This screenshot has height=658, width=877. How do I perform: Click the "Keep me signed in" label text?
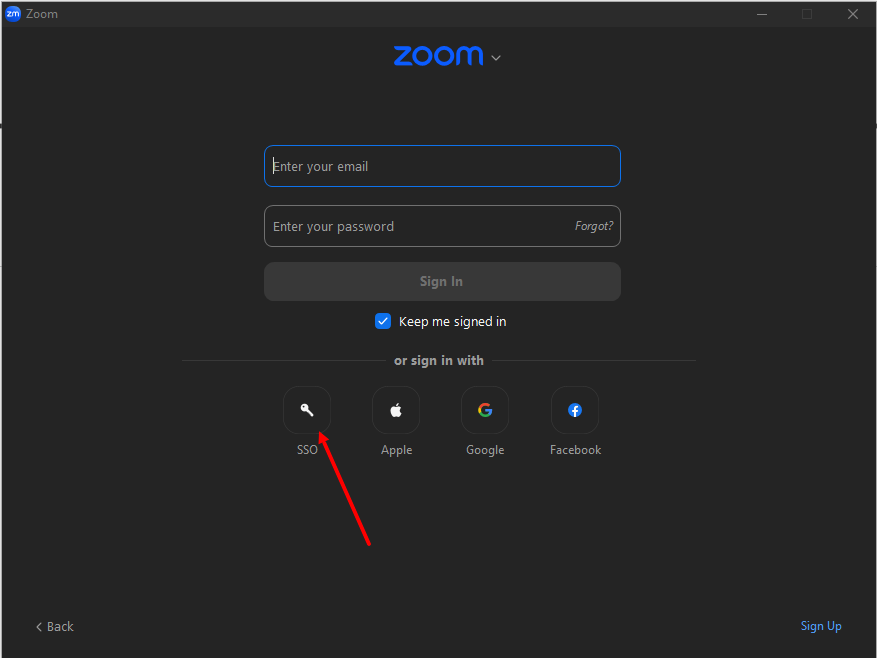coord(452,322)
